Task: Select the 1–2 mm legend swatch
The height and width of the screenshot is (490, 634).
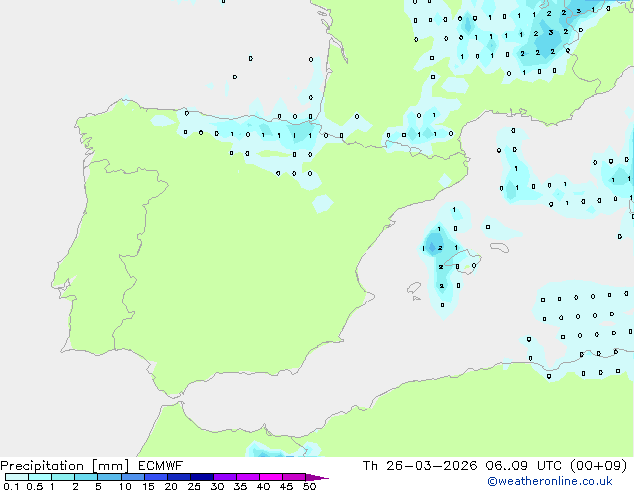Action: pos(63,477)
